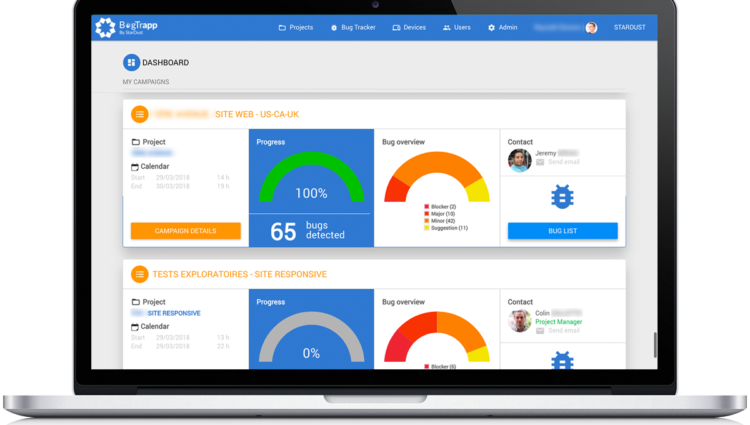Click the CAMPAIGN DETAILS button
Screen dimensions: 750x425
(186, 230)
